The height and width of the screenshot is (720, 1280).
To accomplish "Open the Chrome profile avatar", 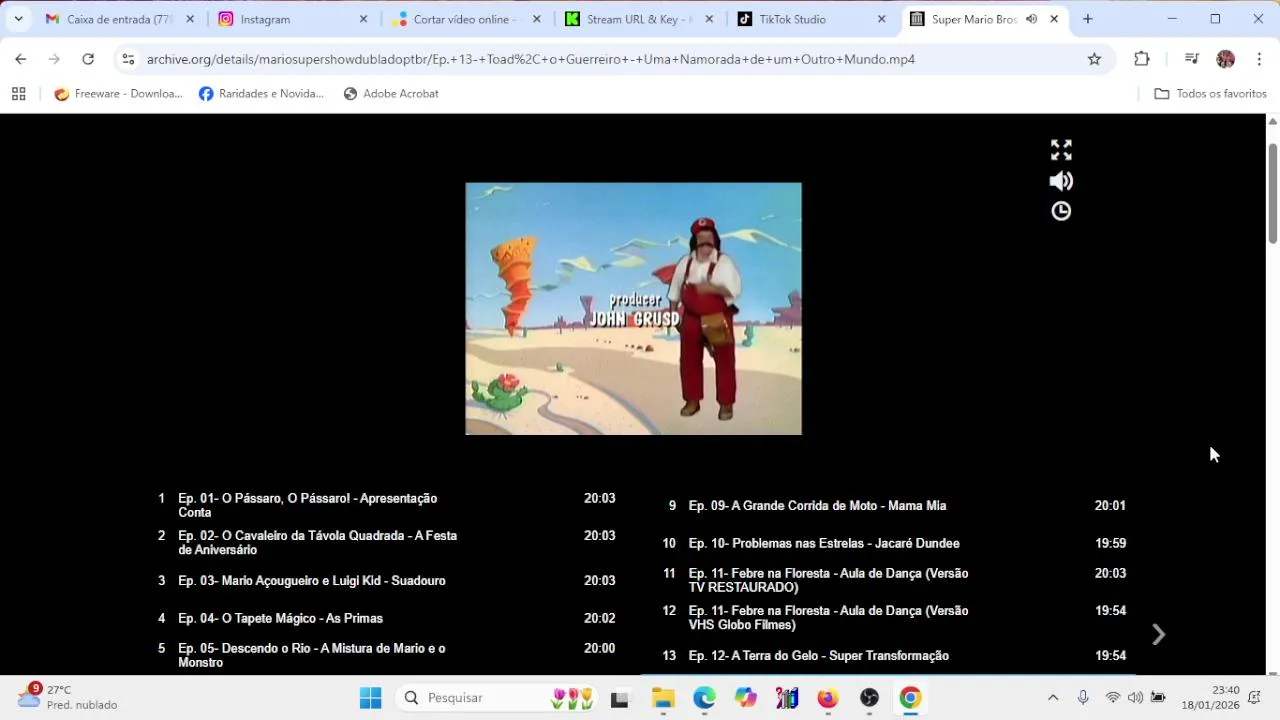I will point(1226,59).
